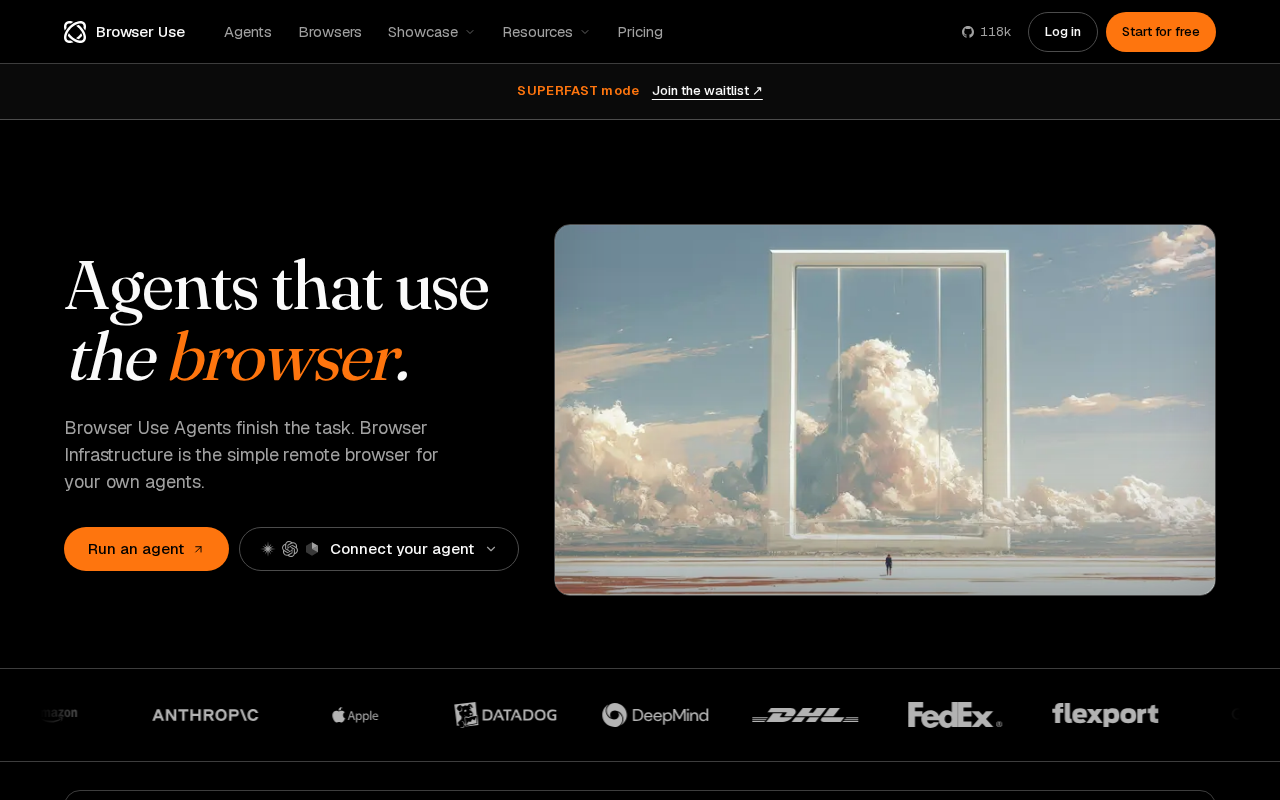Open the GitHub 118k stars link
The image size is (1280, 800).
coord(986,32)
